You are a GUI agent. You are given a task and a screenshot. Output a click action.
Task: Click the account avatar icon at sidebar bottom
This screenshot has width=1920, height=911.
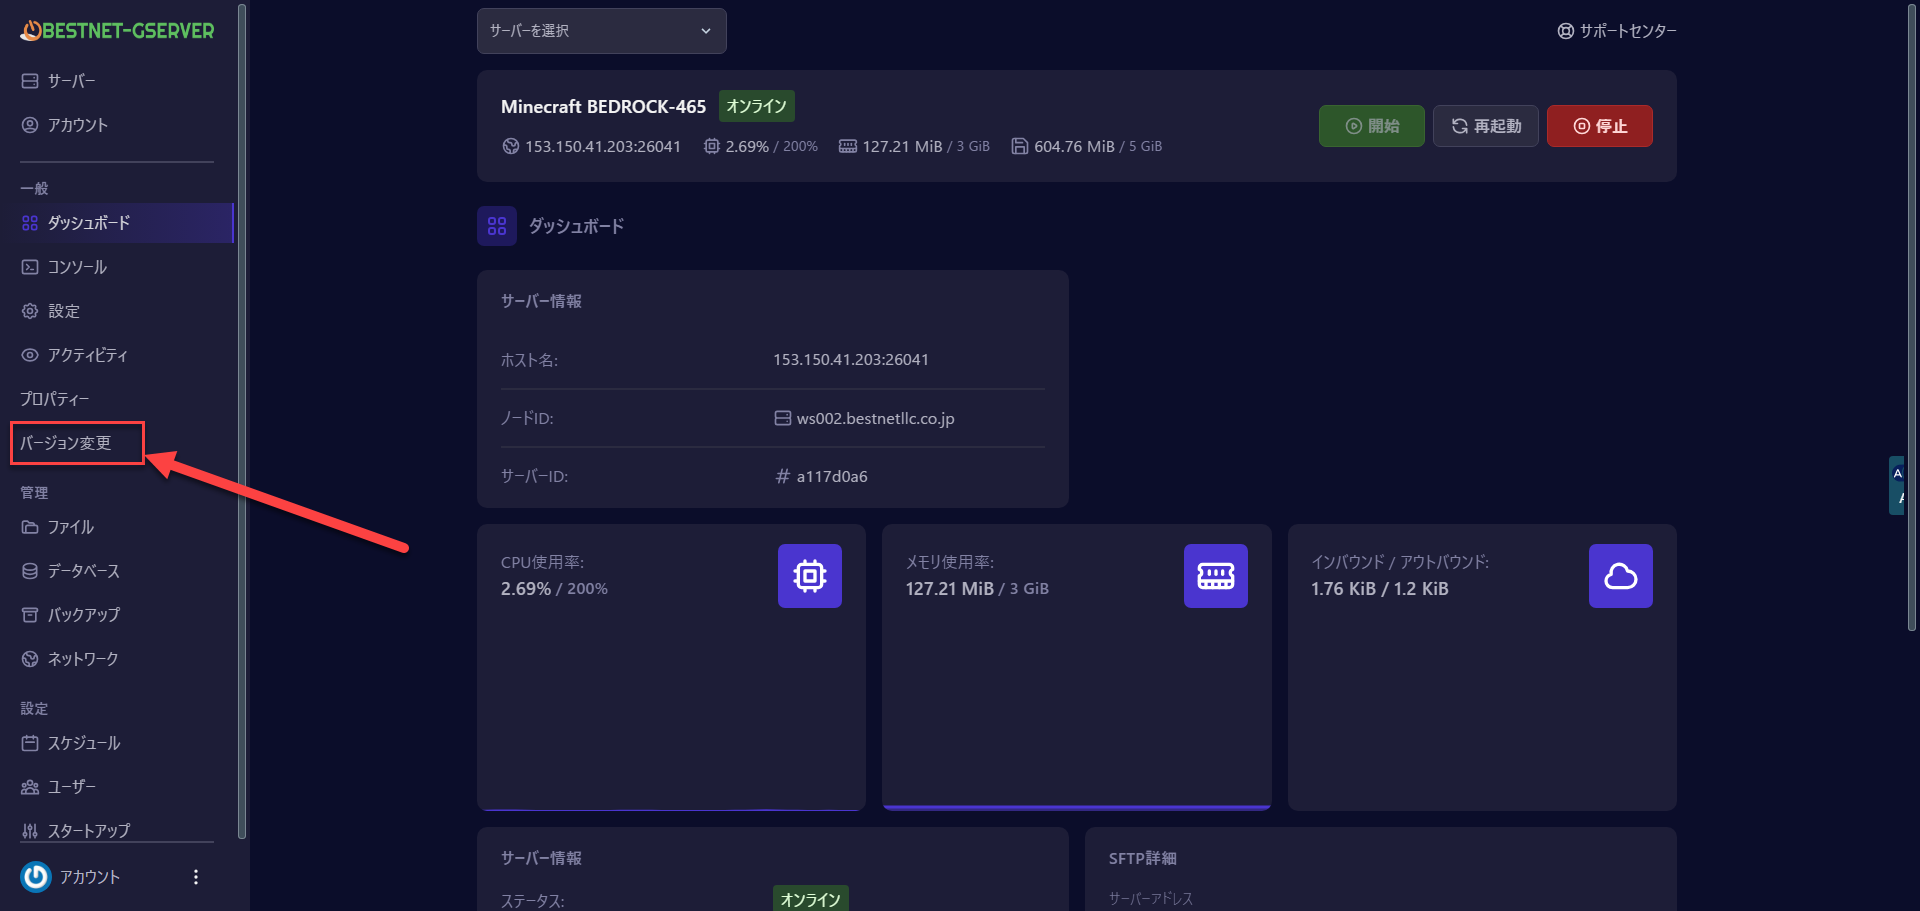point(36,877)
